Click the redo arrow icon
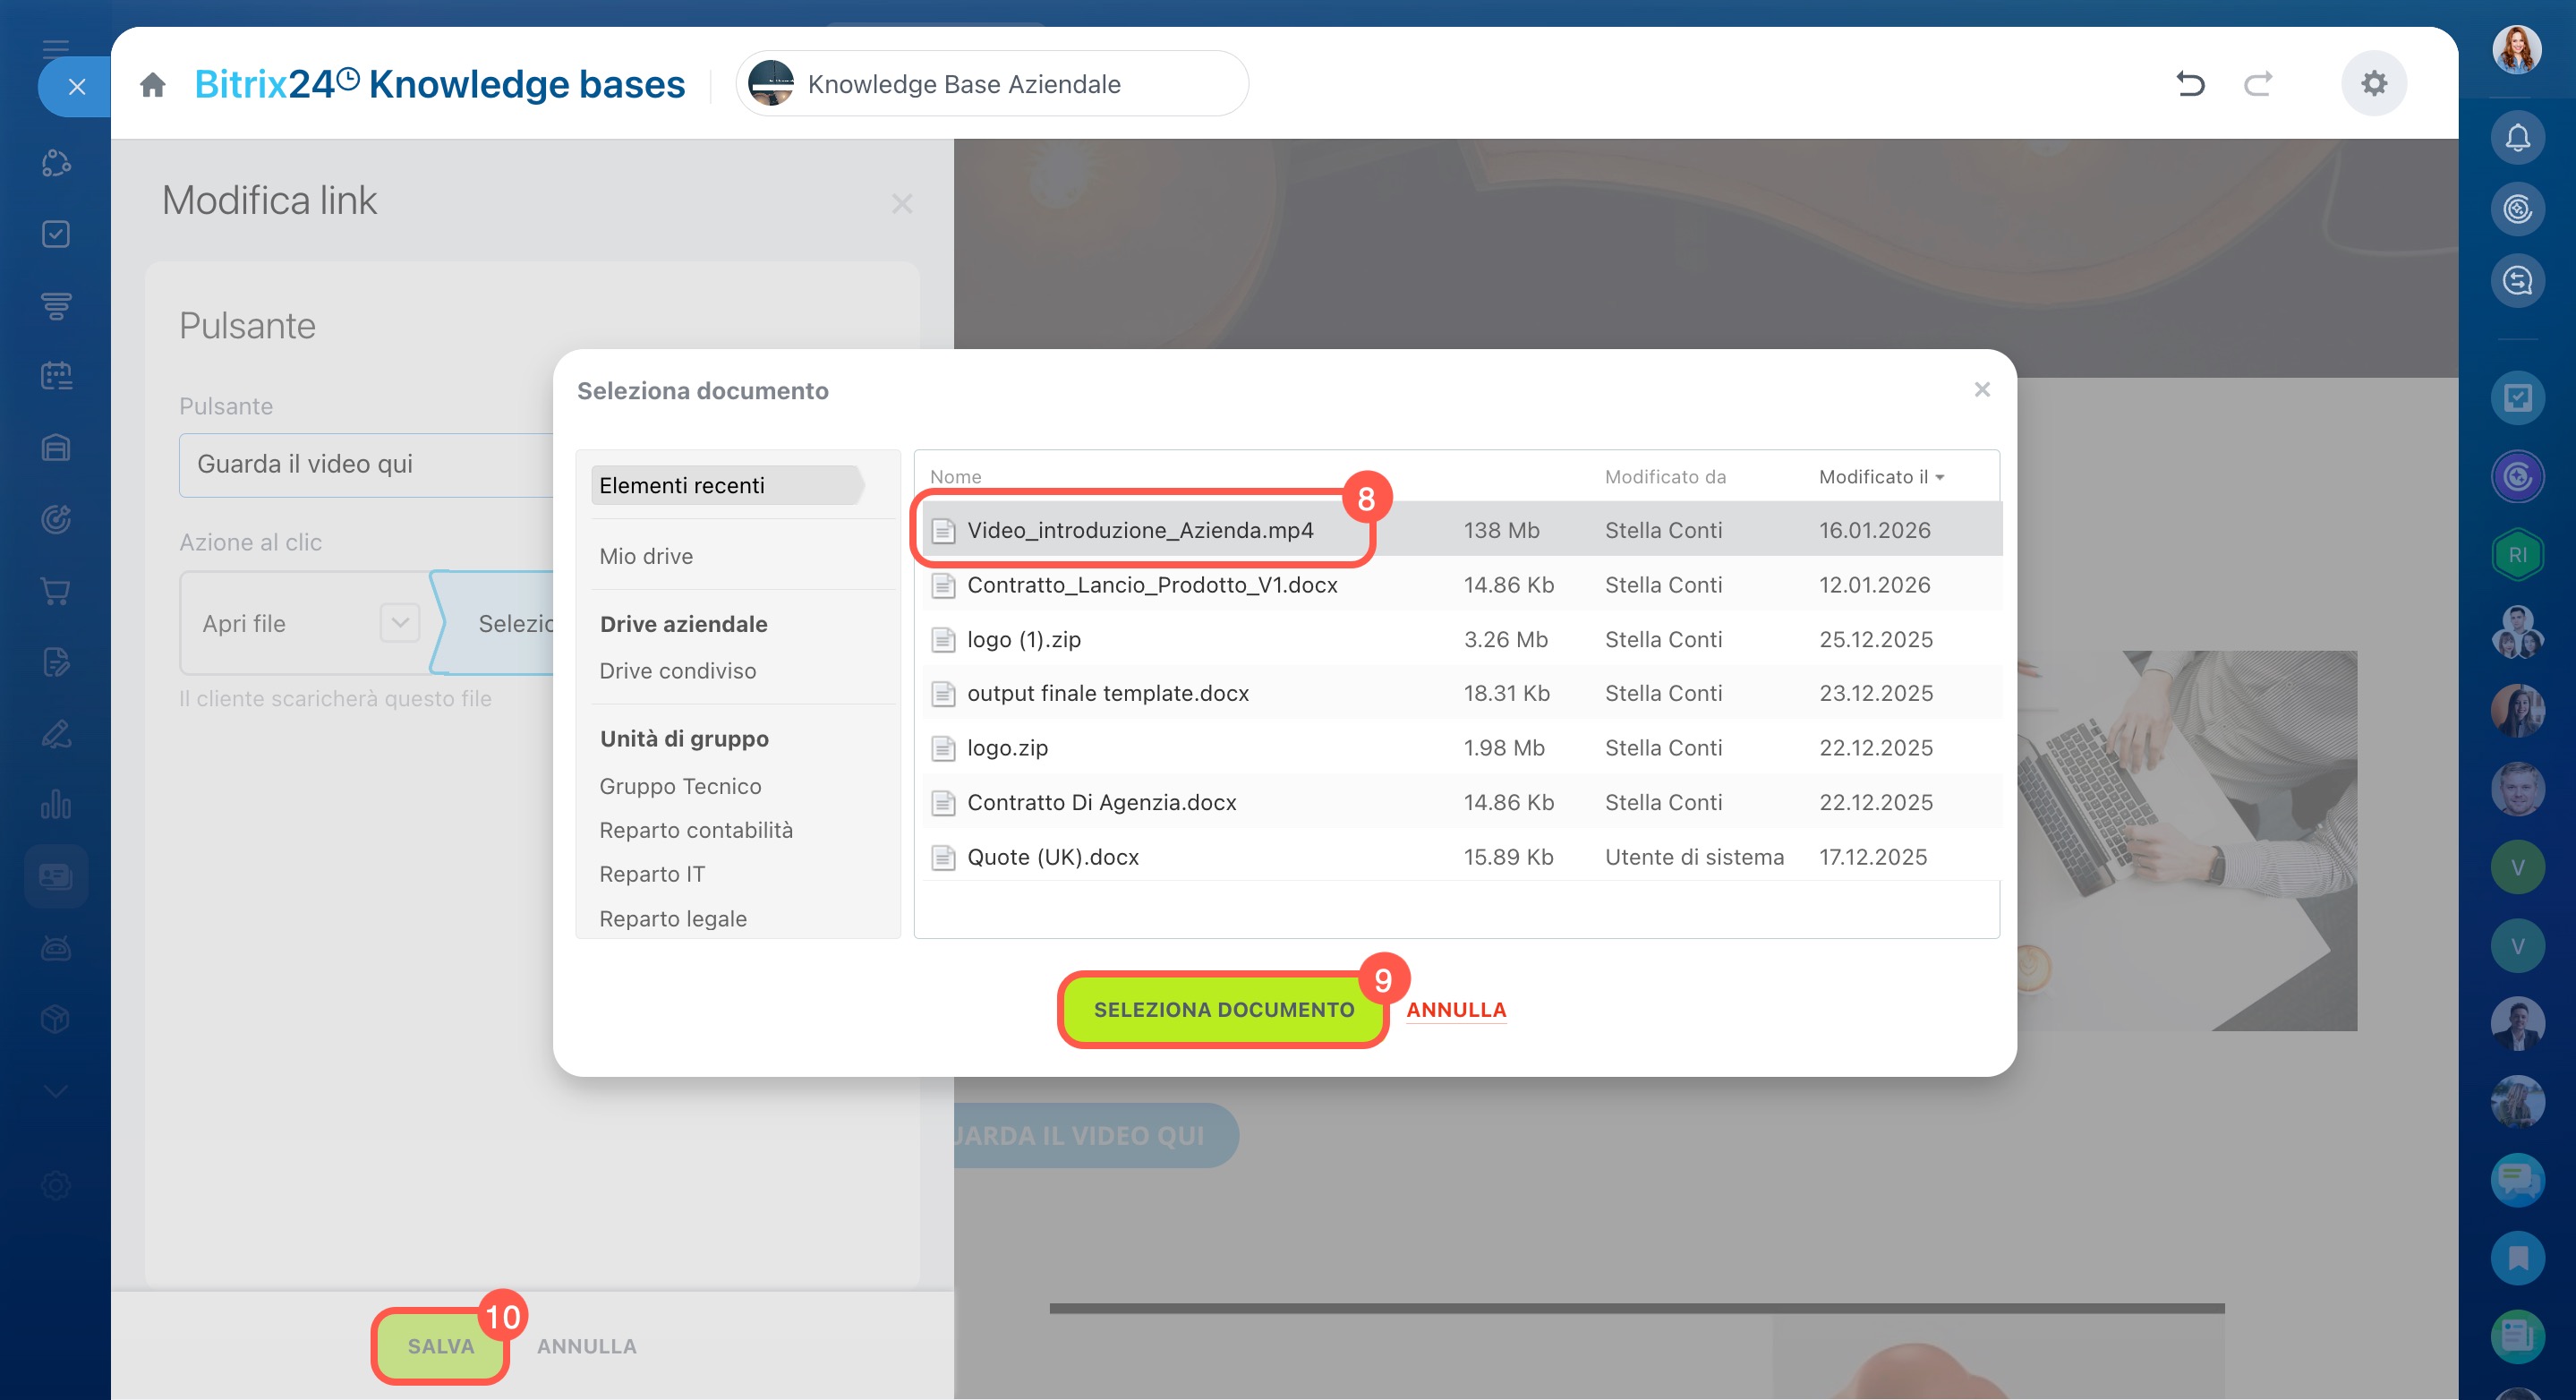2576x1400 pixels. click(x=2258, y=84)
